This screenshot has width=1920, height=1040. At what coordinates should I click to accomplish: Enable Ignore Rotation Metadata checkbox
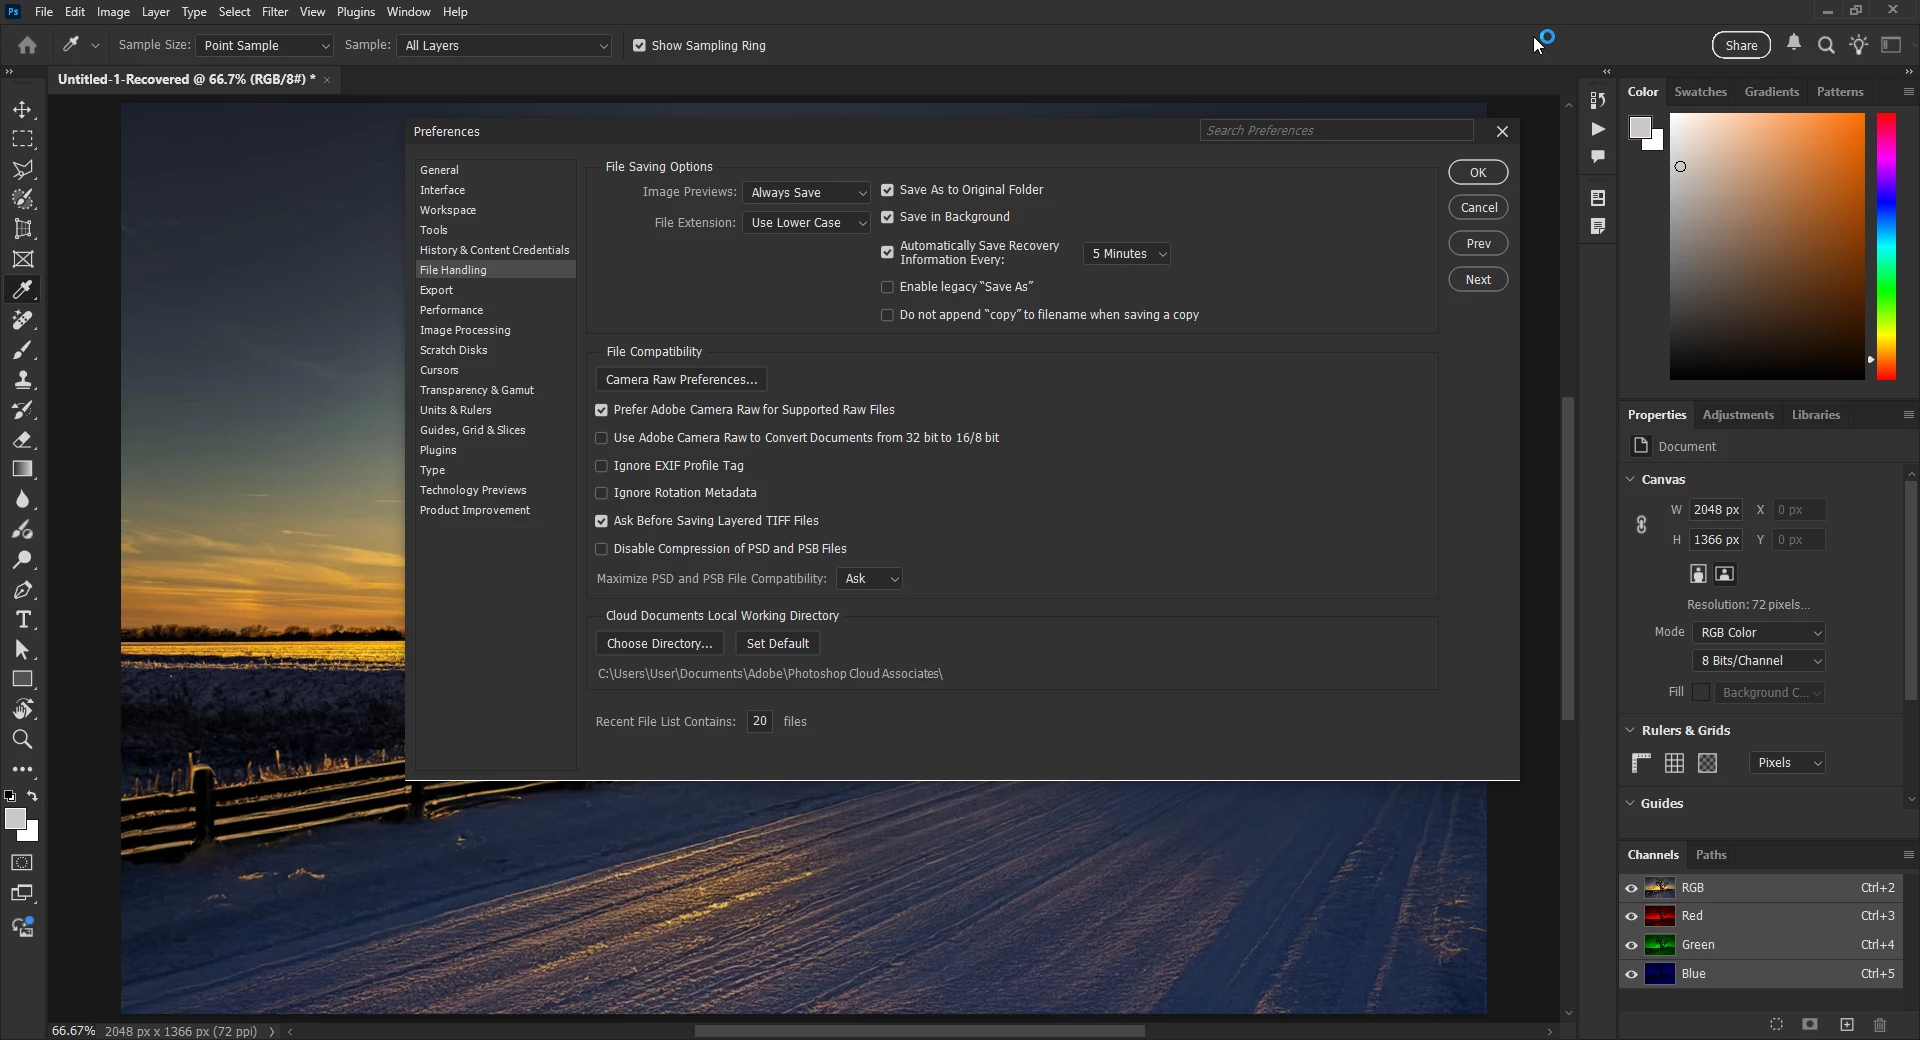click(601, 493)
